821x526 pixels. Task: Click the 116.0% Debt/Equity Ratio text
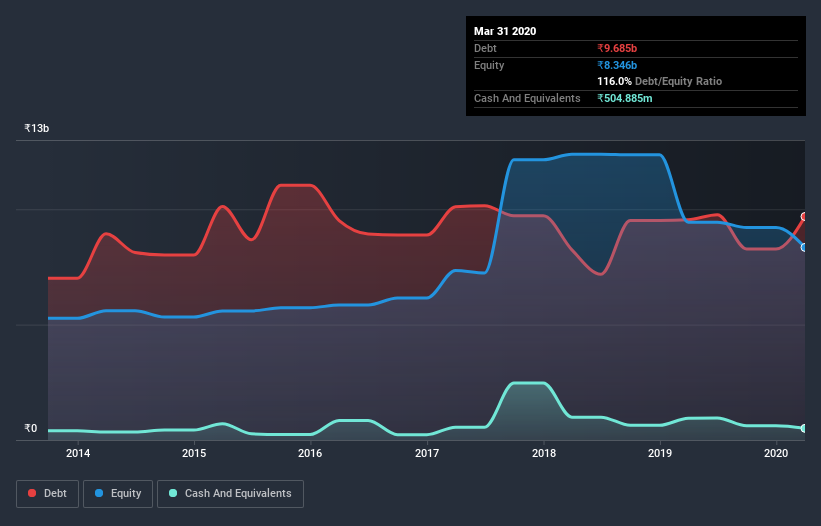660,81
